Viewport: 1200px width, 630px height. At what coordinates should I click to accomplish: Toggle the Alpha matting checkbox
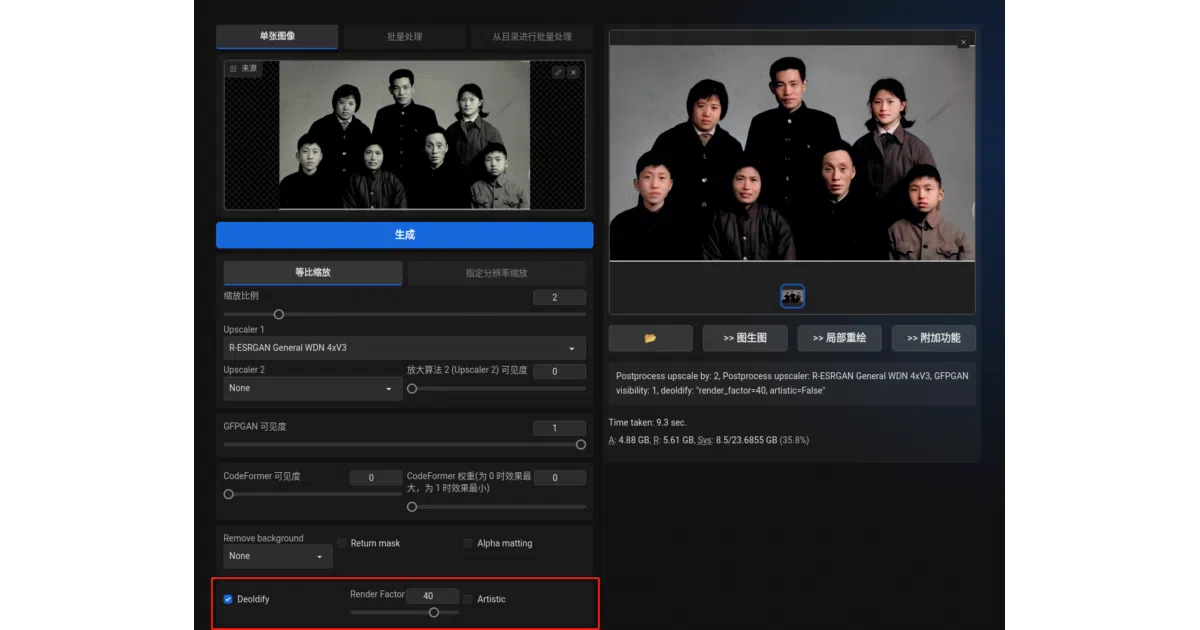point(468,543)
